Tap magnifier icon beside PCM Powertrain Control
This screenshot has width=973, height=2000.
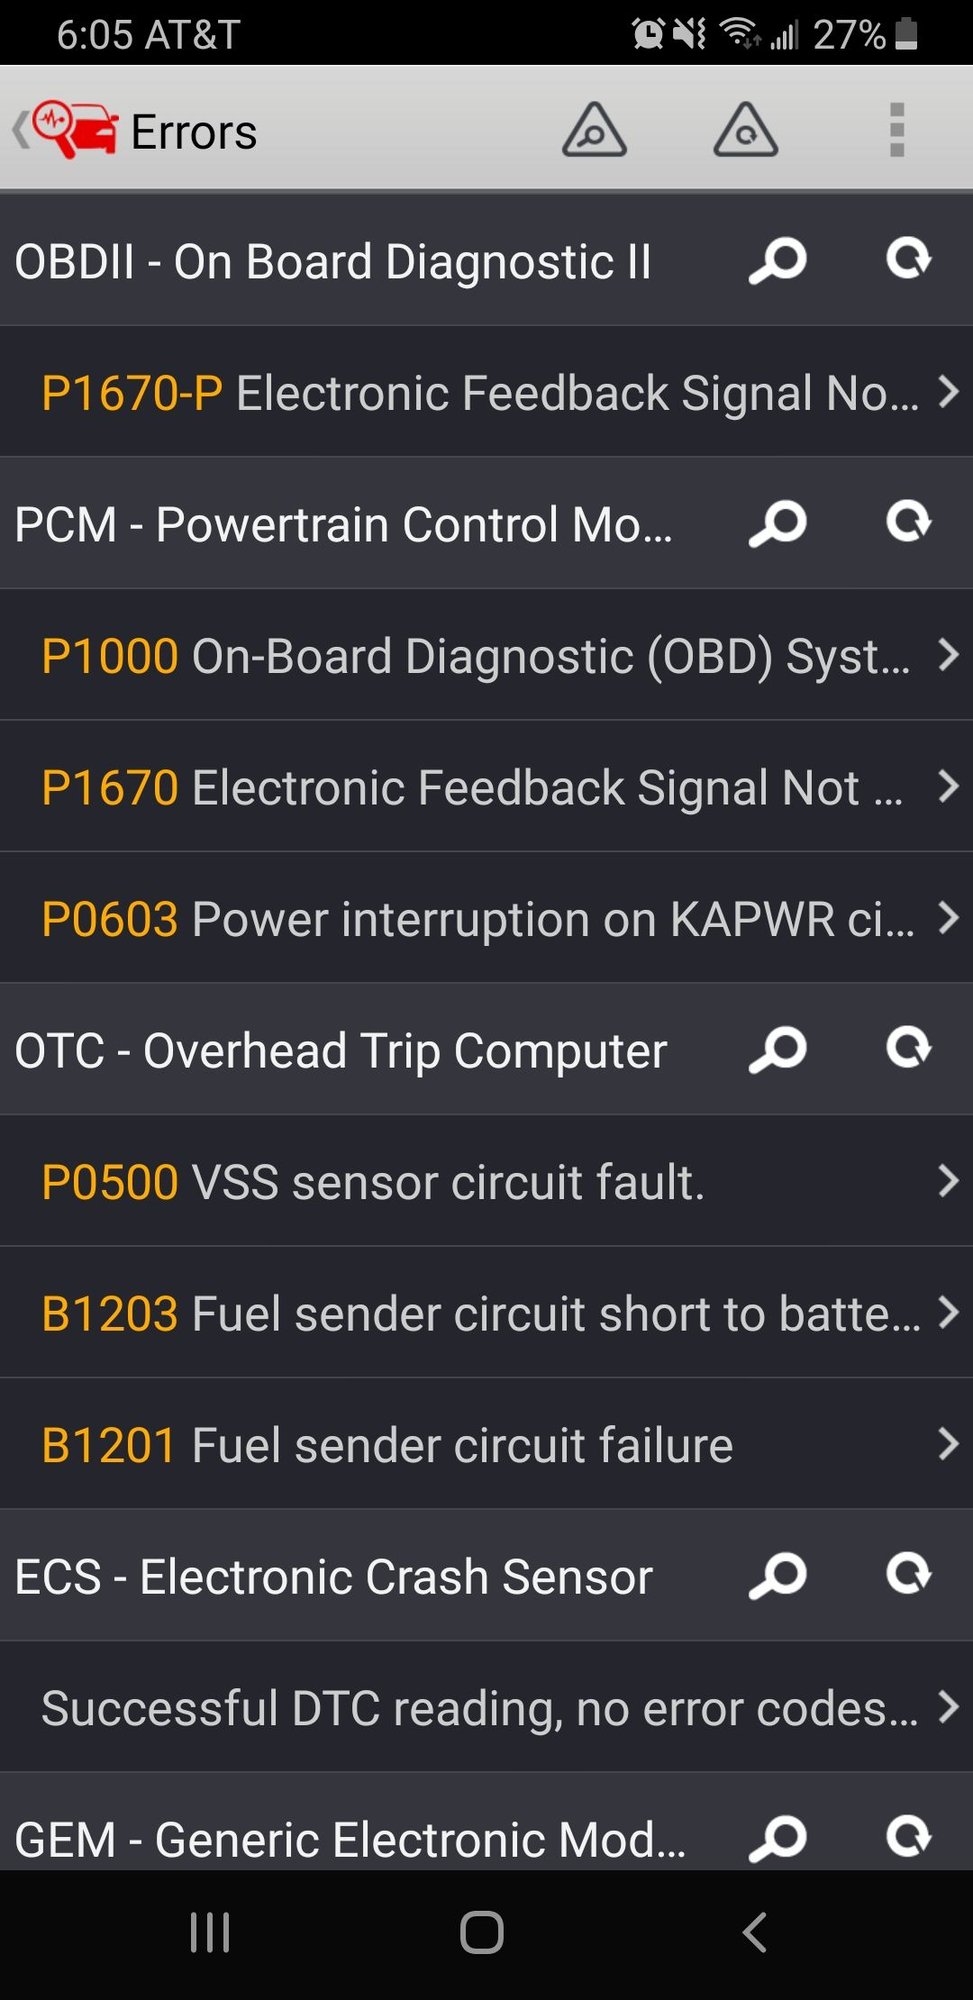[777, 523]
